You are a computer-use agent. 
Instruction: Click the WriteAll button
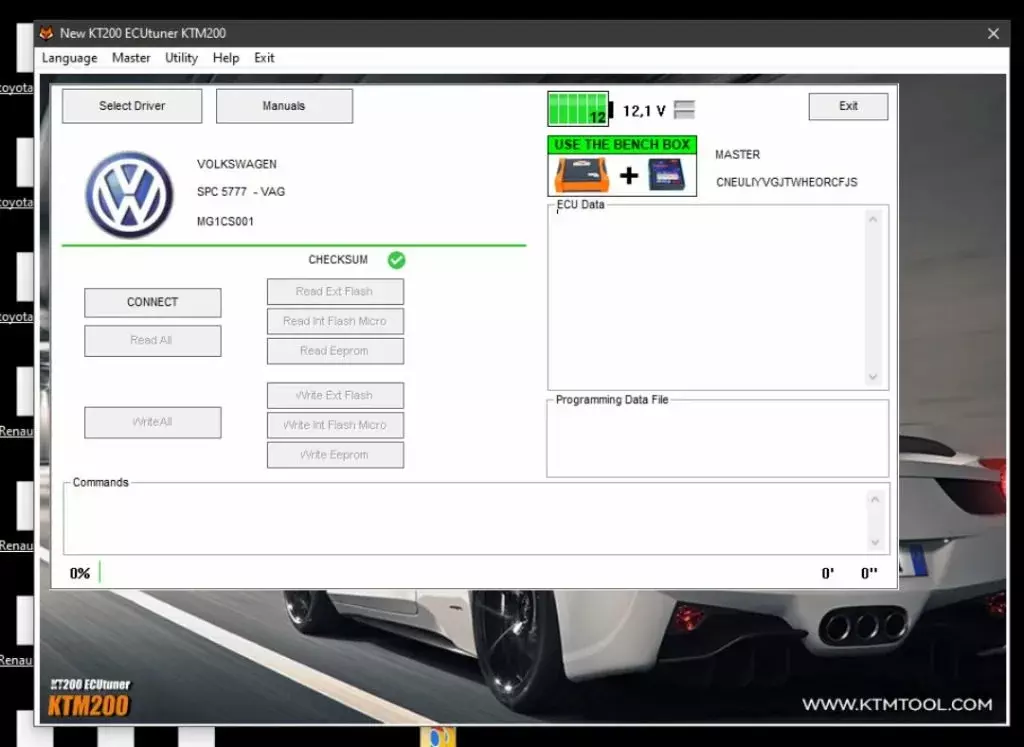click(x=153, y=422)
